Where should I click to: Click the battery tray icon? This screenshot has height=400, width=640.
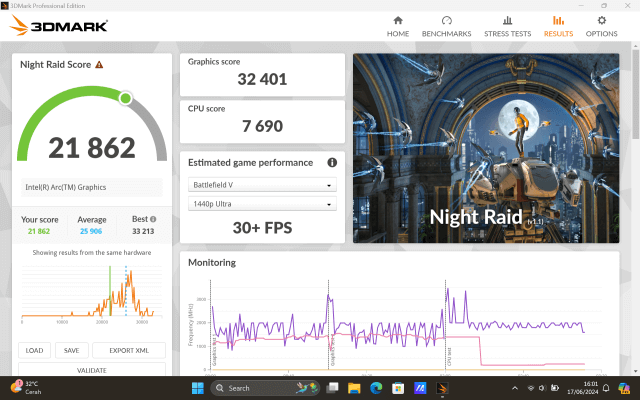pyautogui.click(x=555, y=388)
